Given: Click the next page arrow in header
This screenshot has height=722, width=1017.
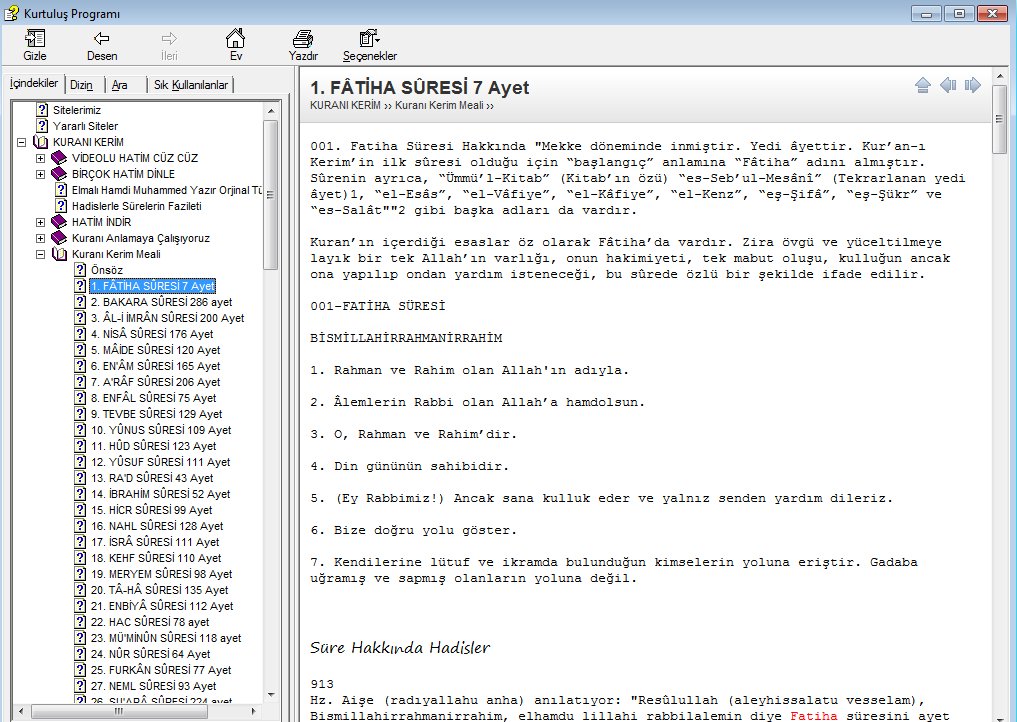Looking at the screenshot, I should tap(972, 86).
